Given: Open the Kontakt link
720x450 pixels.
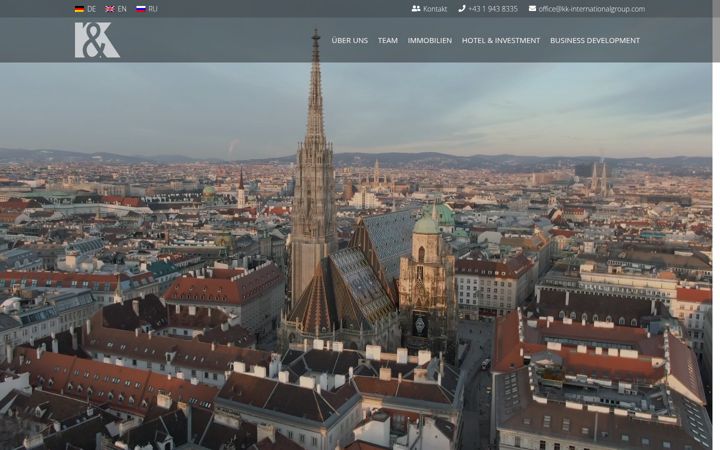Looking at the screenshot, I should [x=435, y=9].
